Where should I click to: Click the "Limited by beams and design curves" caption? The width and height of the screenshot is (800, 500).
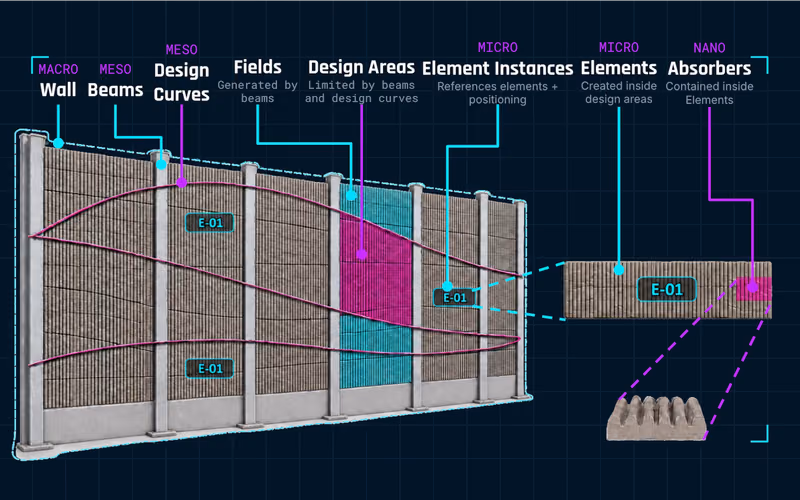(x=362, y=92)
